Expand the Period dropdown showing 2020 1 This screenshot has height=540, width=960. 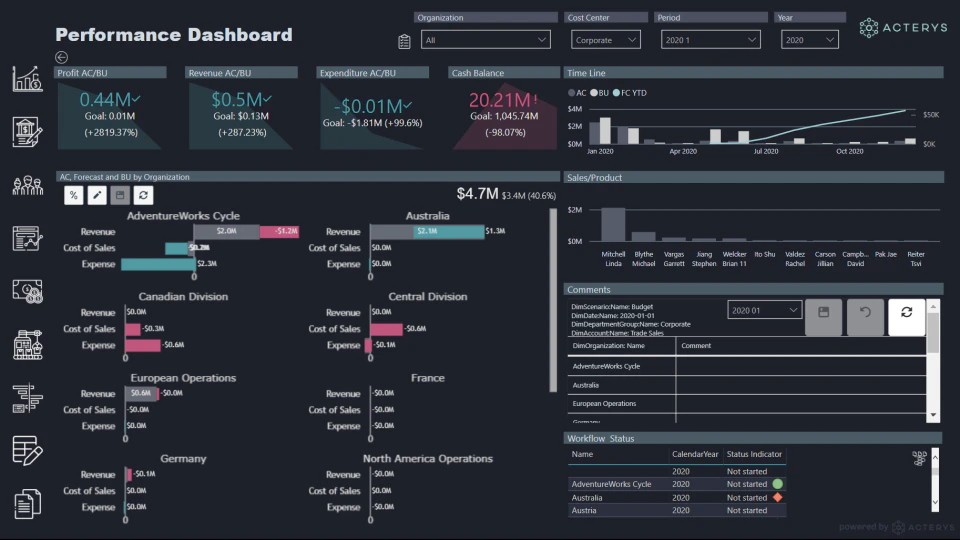tap(710, 40)
